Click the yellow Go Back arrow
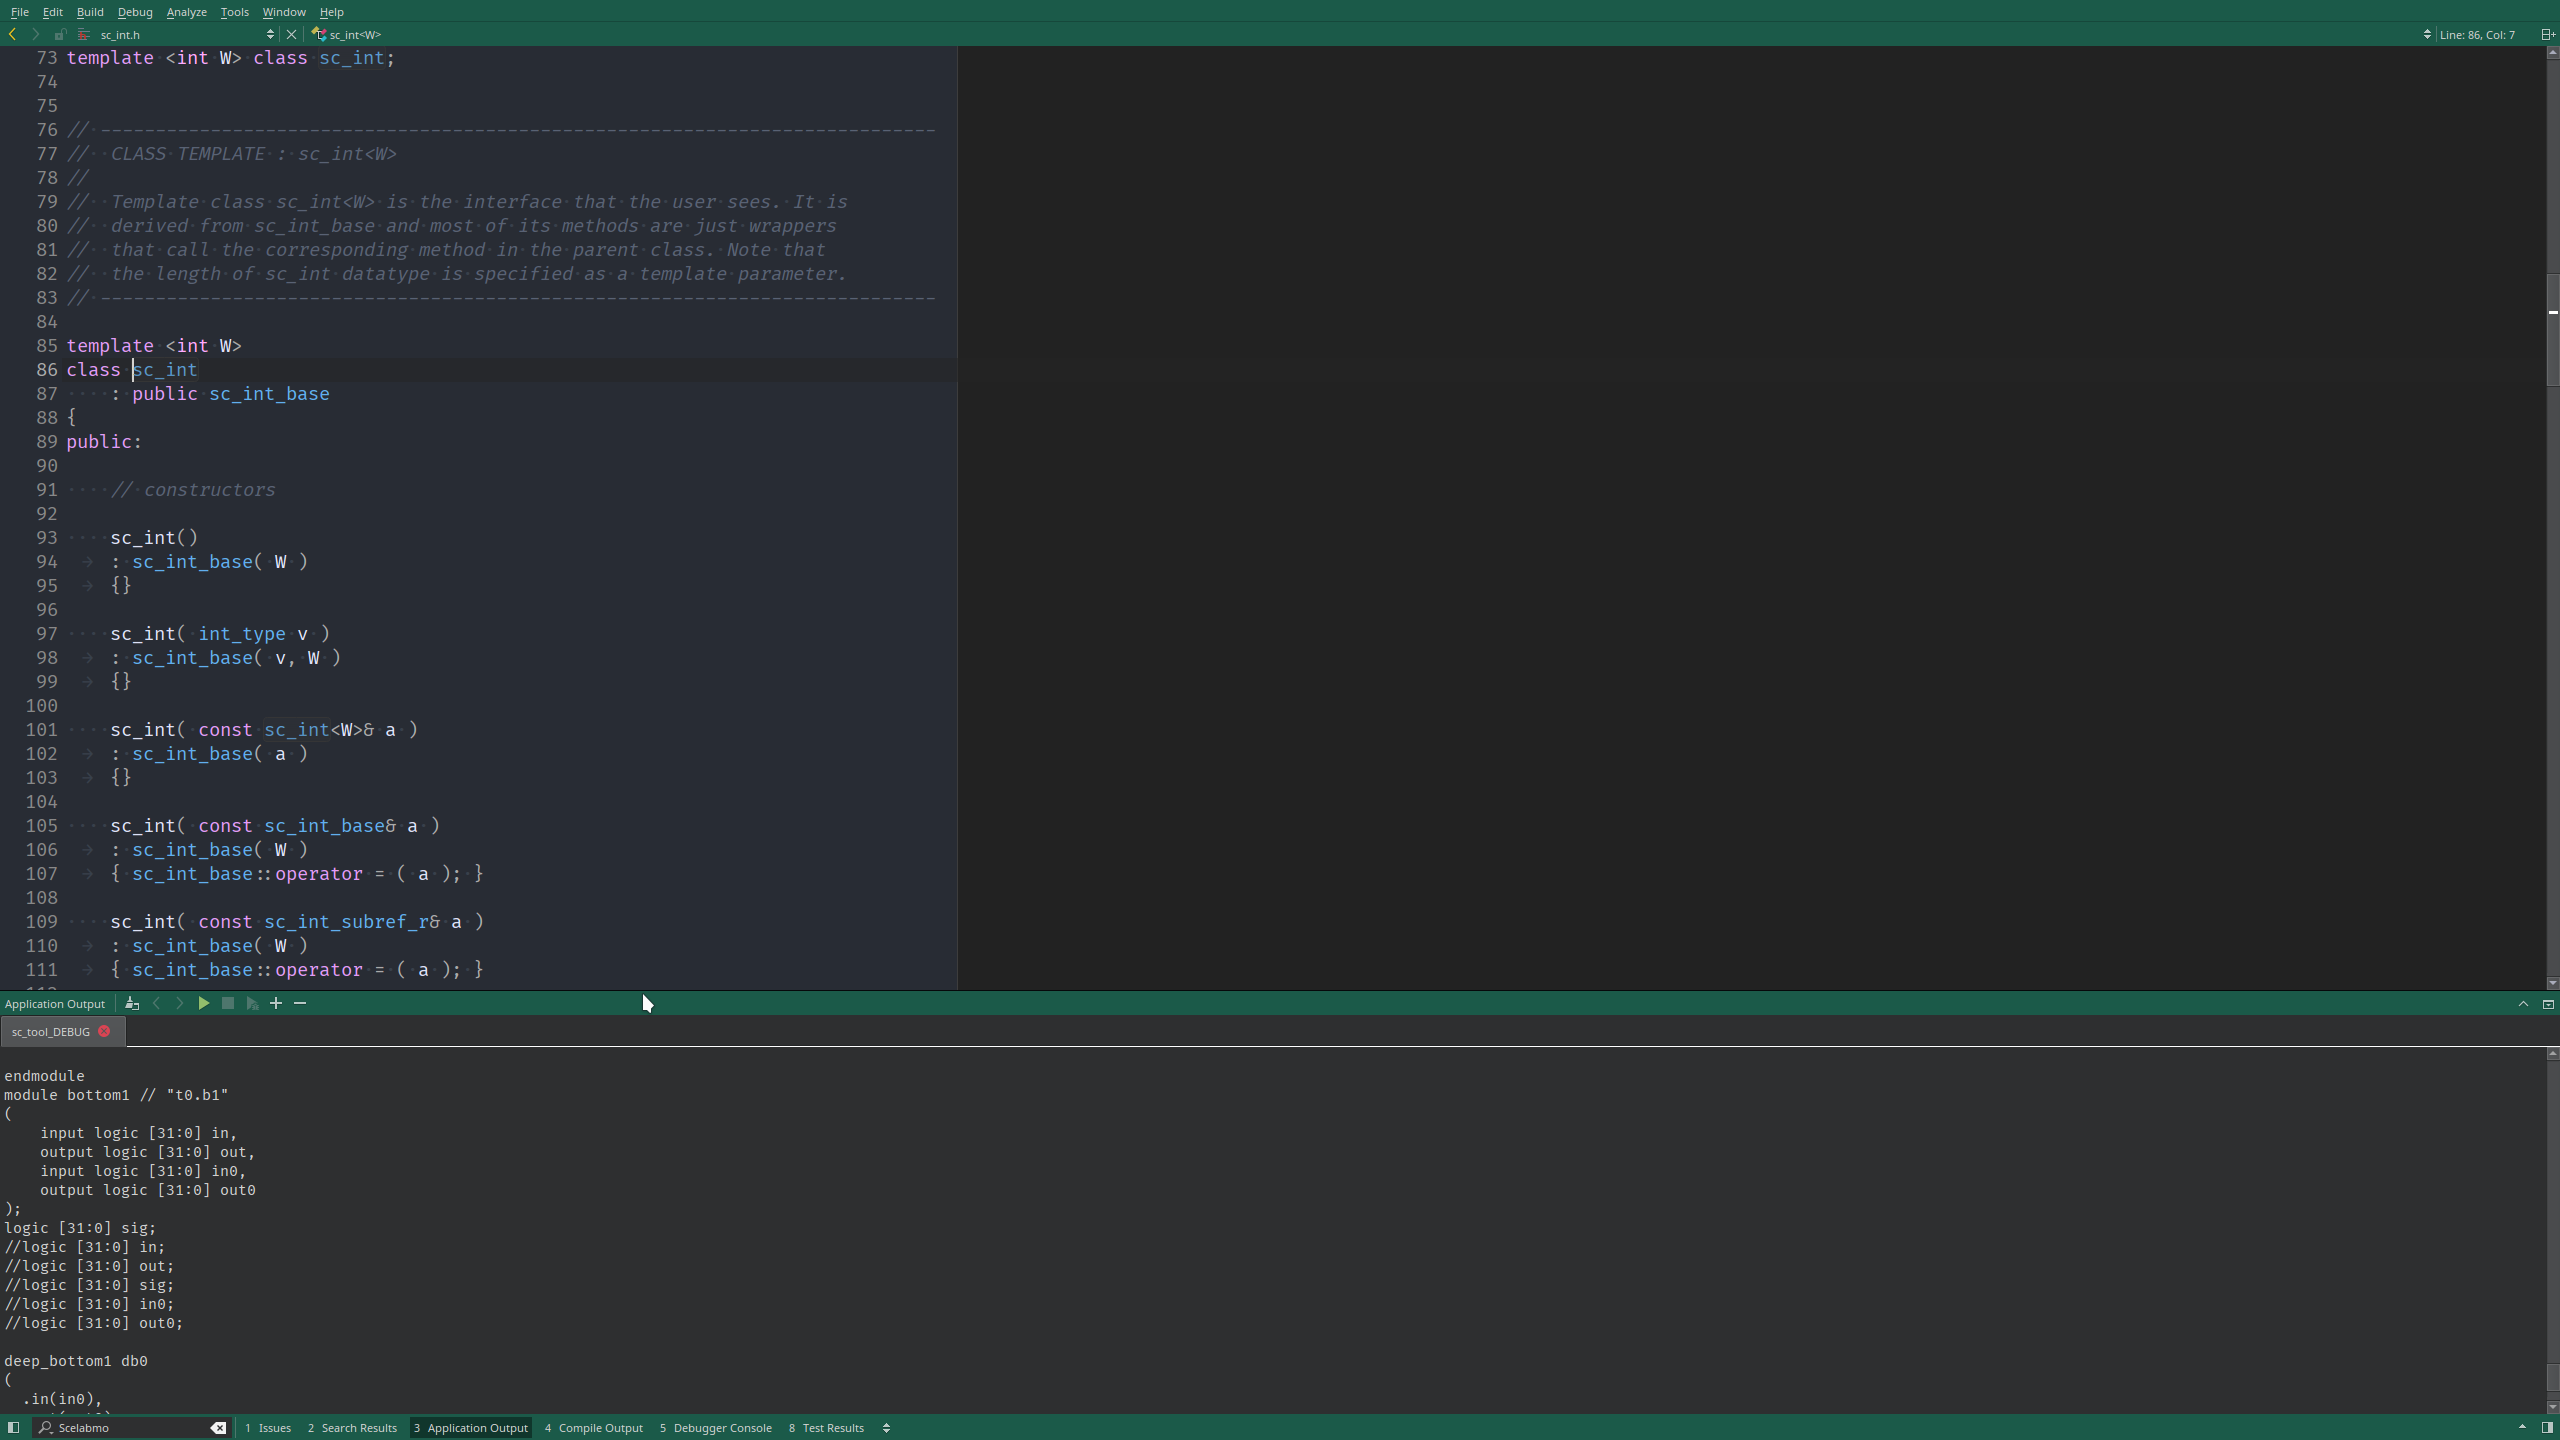 (12, 34)
